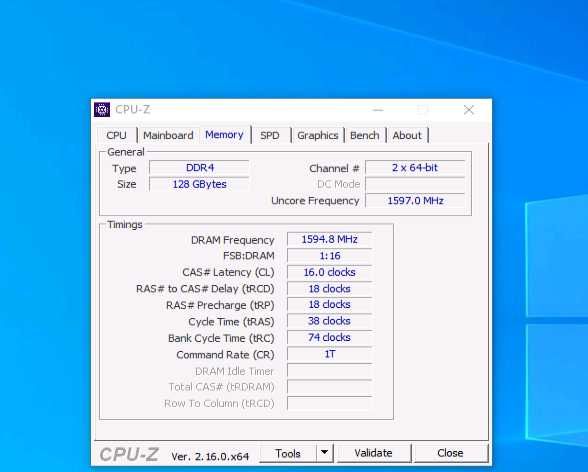Click the Command Rate (CR) label
The width and height of the screenshot is (588, 472).
point(225,355)
